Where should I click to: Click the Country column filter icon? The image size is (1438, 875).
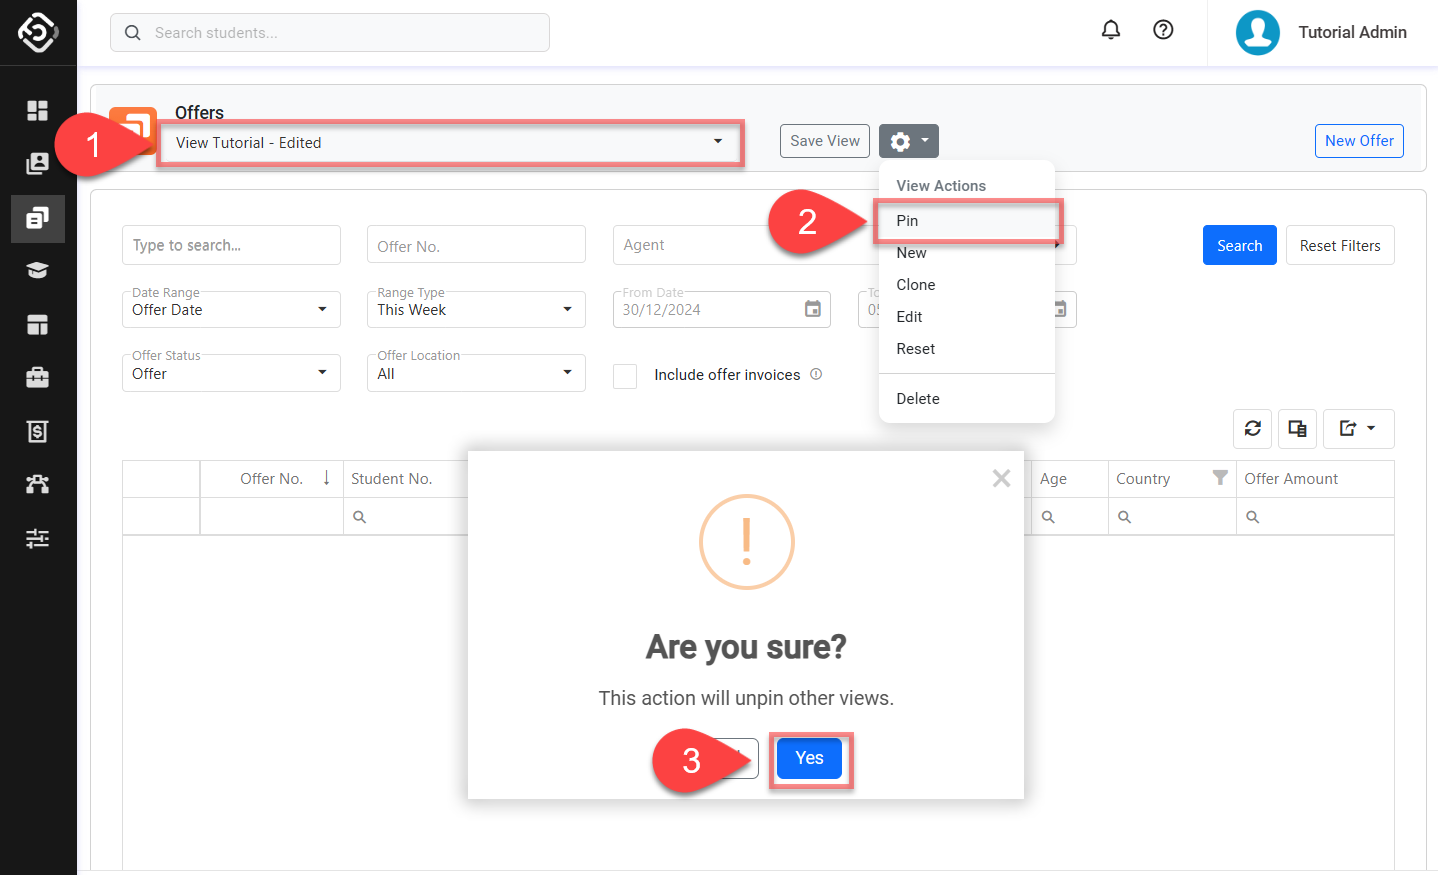(x=1219, y=478)
